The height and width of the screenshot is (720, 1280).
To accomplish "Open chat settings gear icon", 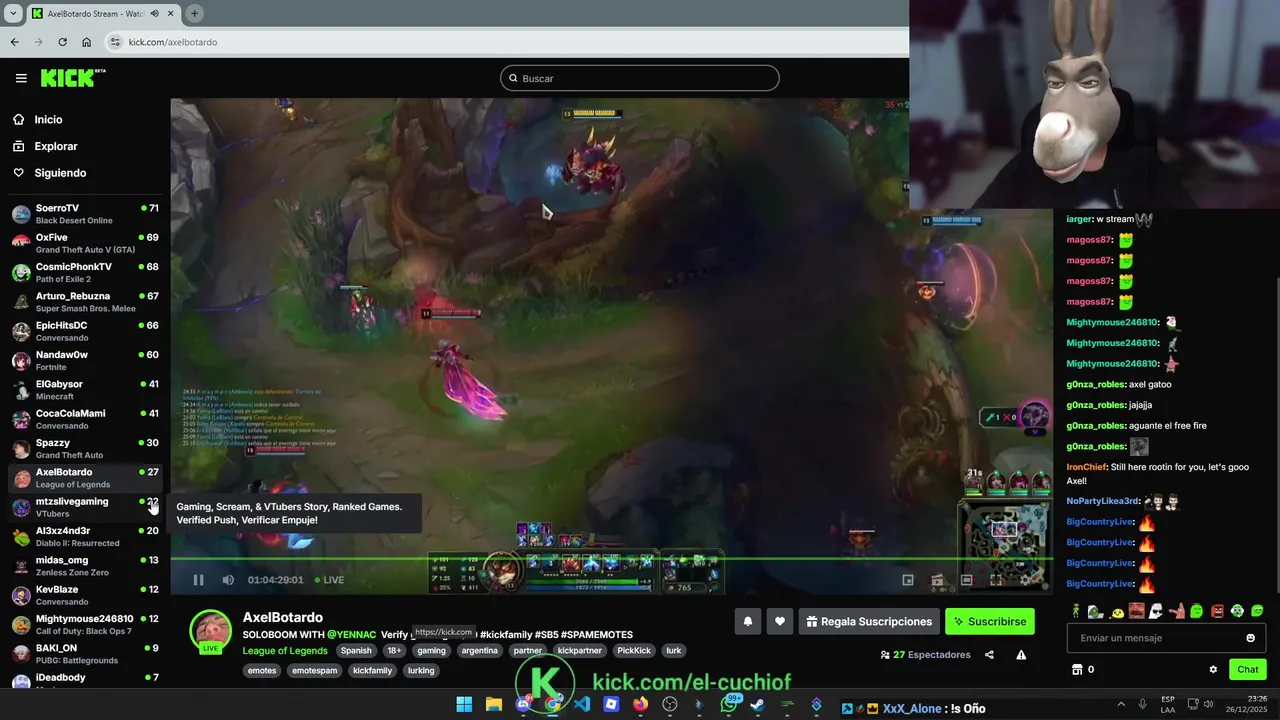I will 1213,670.
